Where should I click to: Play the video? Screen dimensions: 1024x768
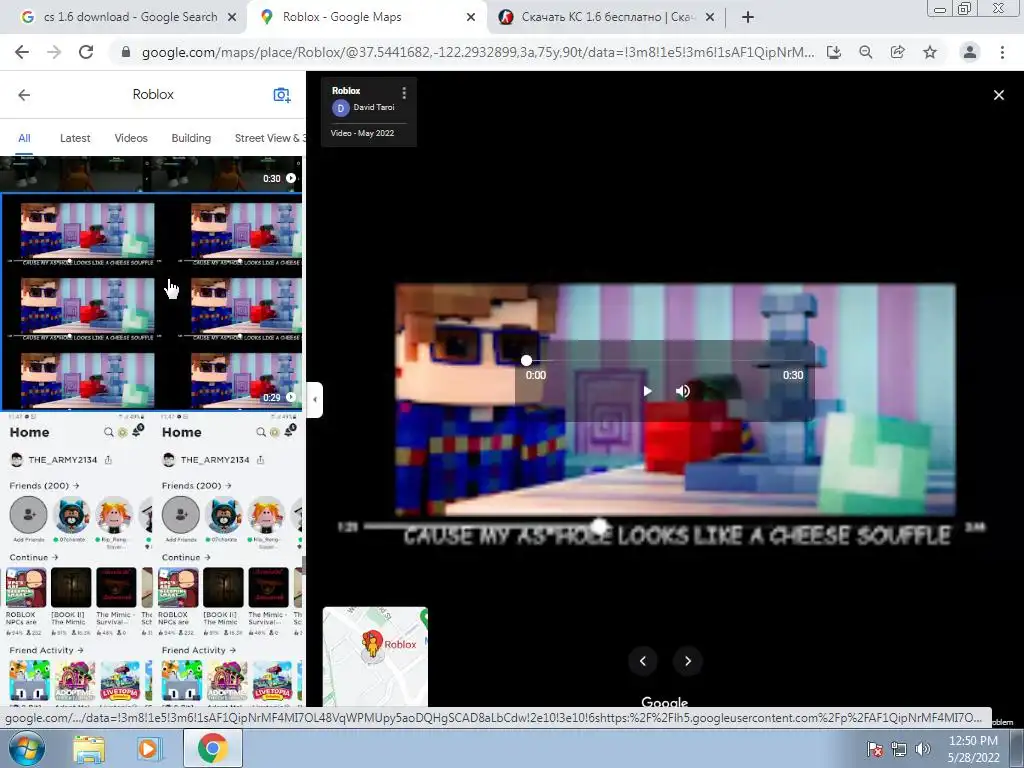click(647, 391)
